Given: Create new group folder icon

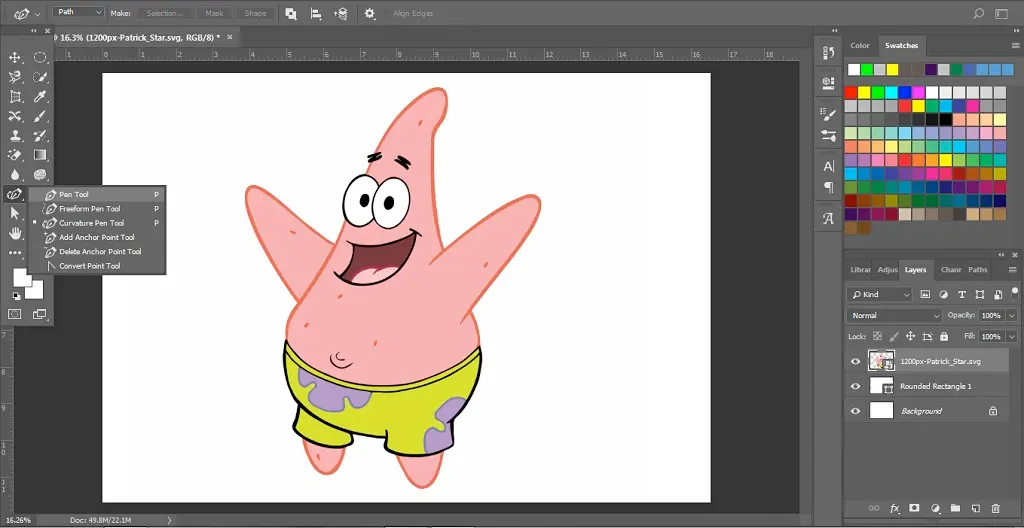Looking at the screenshot, I should click(955, 508).
